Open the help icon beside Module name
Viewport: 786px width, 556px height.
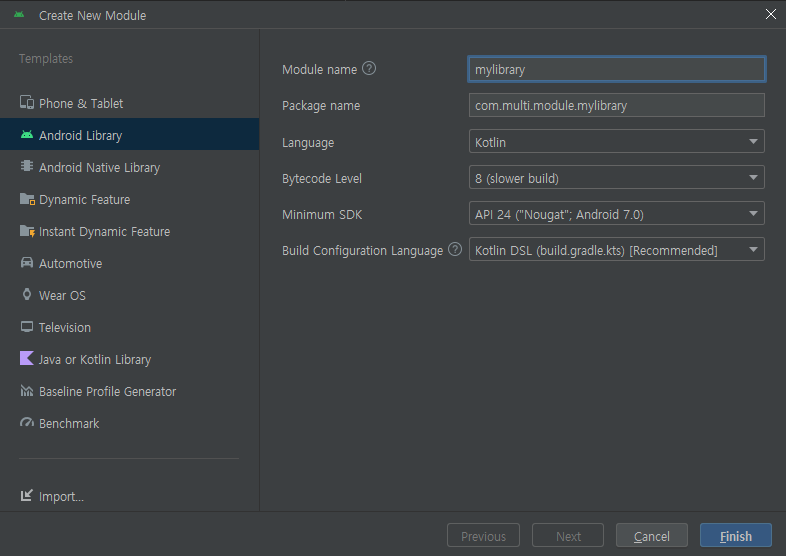click(369, 68)
